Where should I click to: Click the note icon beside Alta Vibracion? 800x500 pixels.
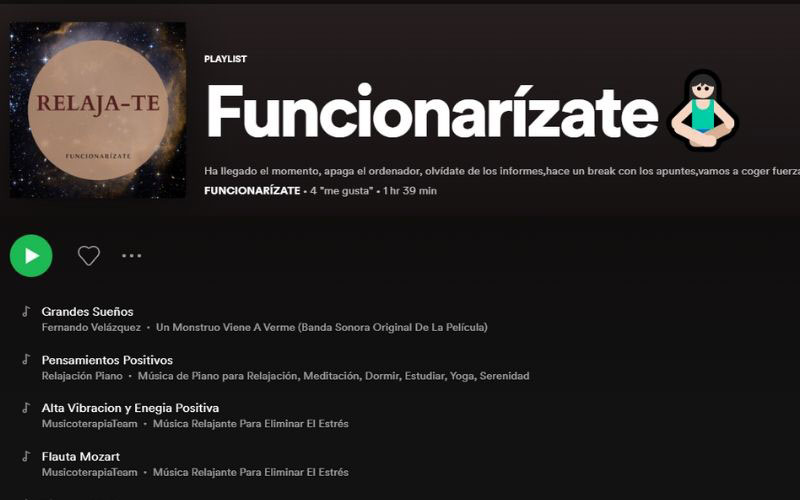click(x=26, y=408)
